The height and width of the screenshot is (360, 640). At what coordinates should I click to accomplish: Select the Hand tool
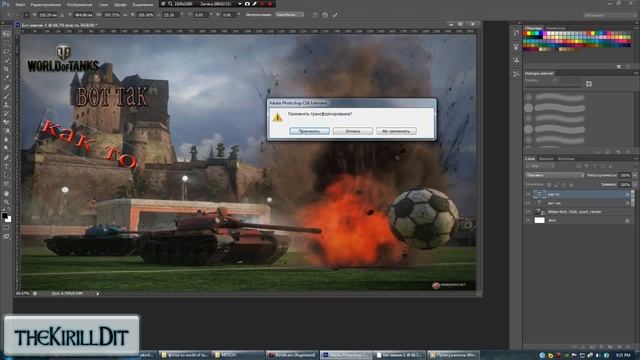coord(7,193)
